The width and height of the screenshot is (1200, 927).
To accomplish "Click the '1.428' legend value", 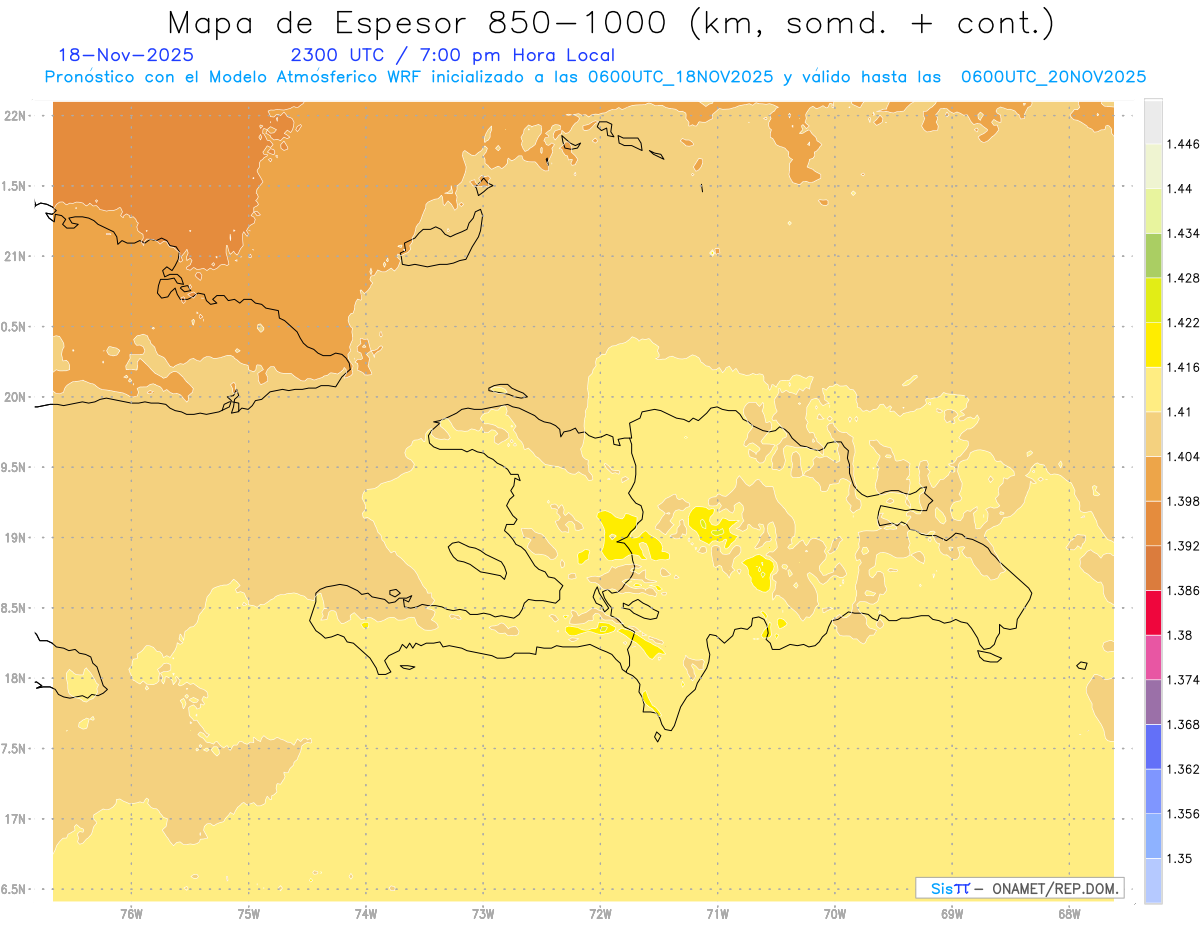I will pyautogui.click(x=1183, y=278).
